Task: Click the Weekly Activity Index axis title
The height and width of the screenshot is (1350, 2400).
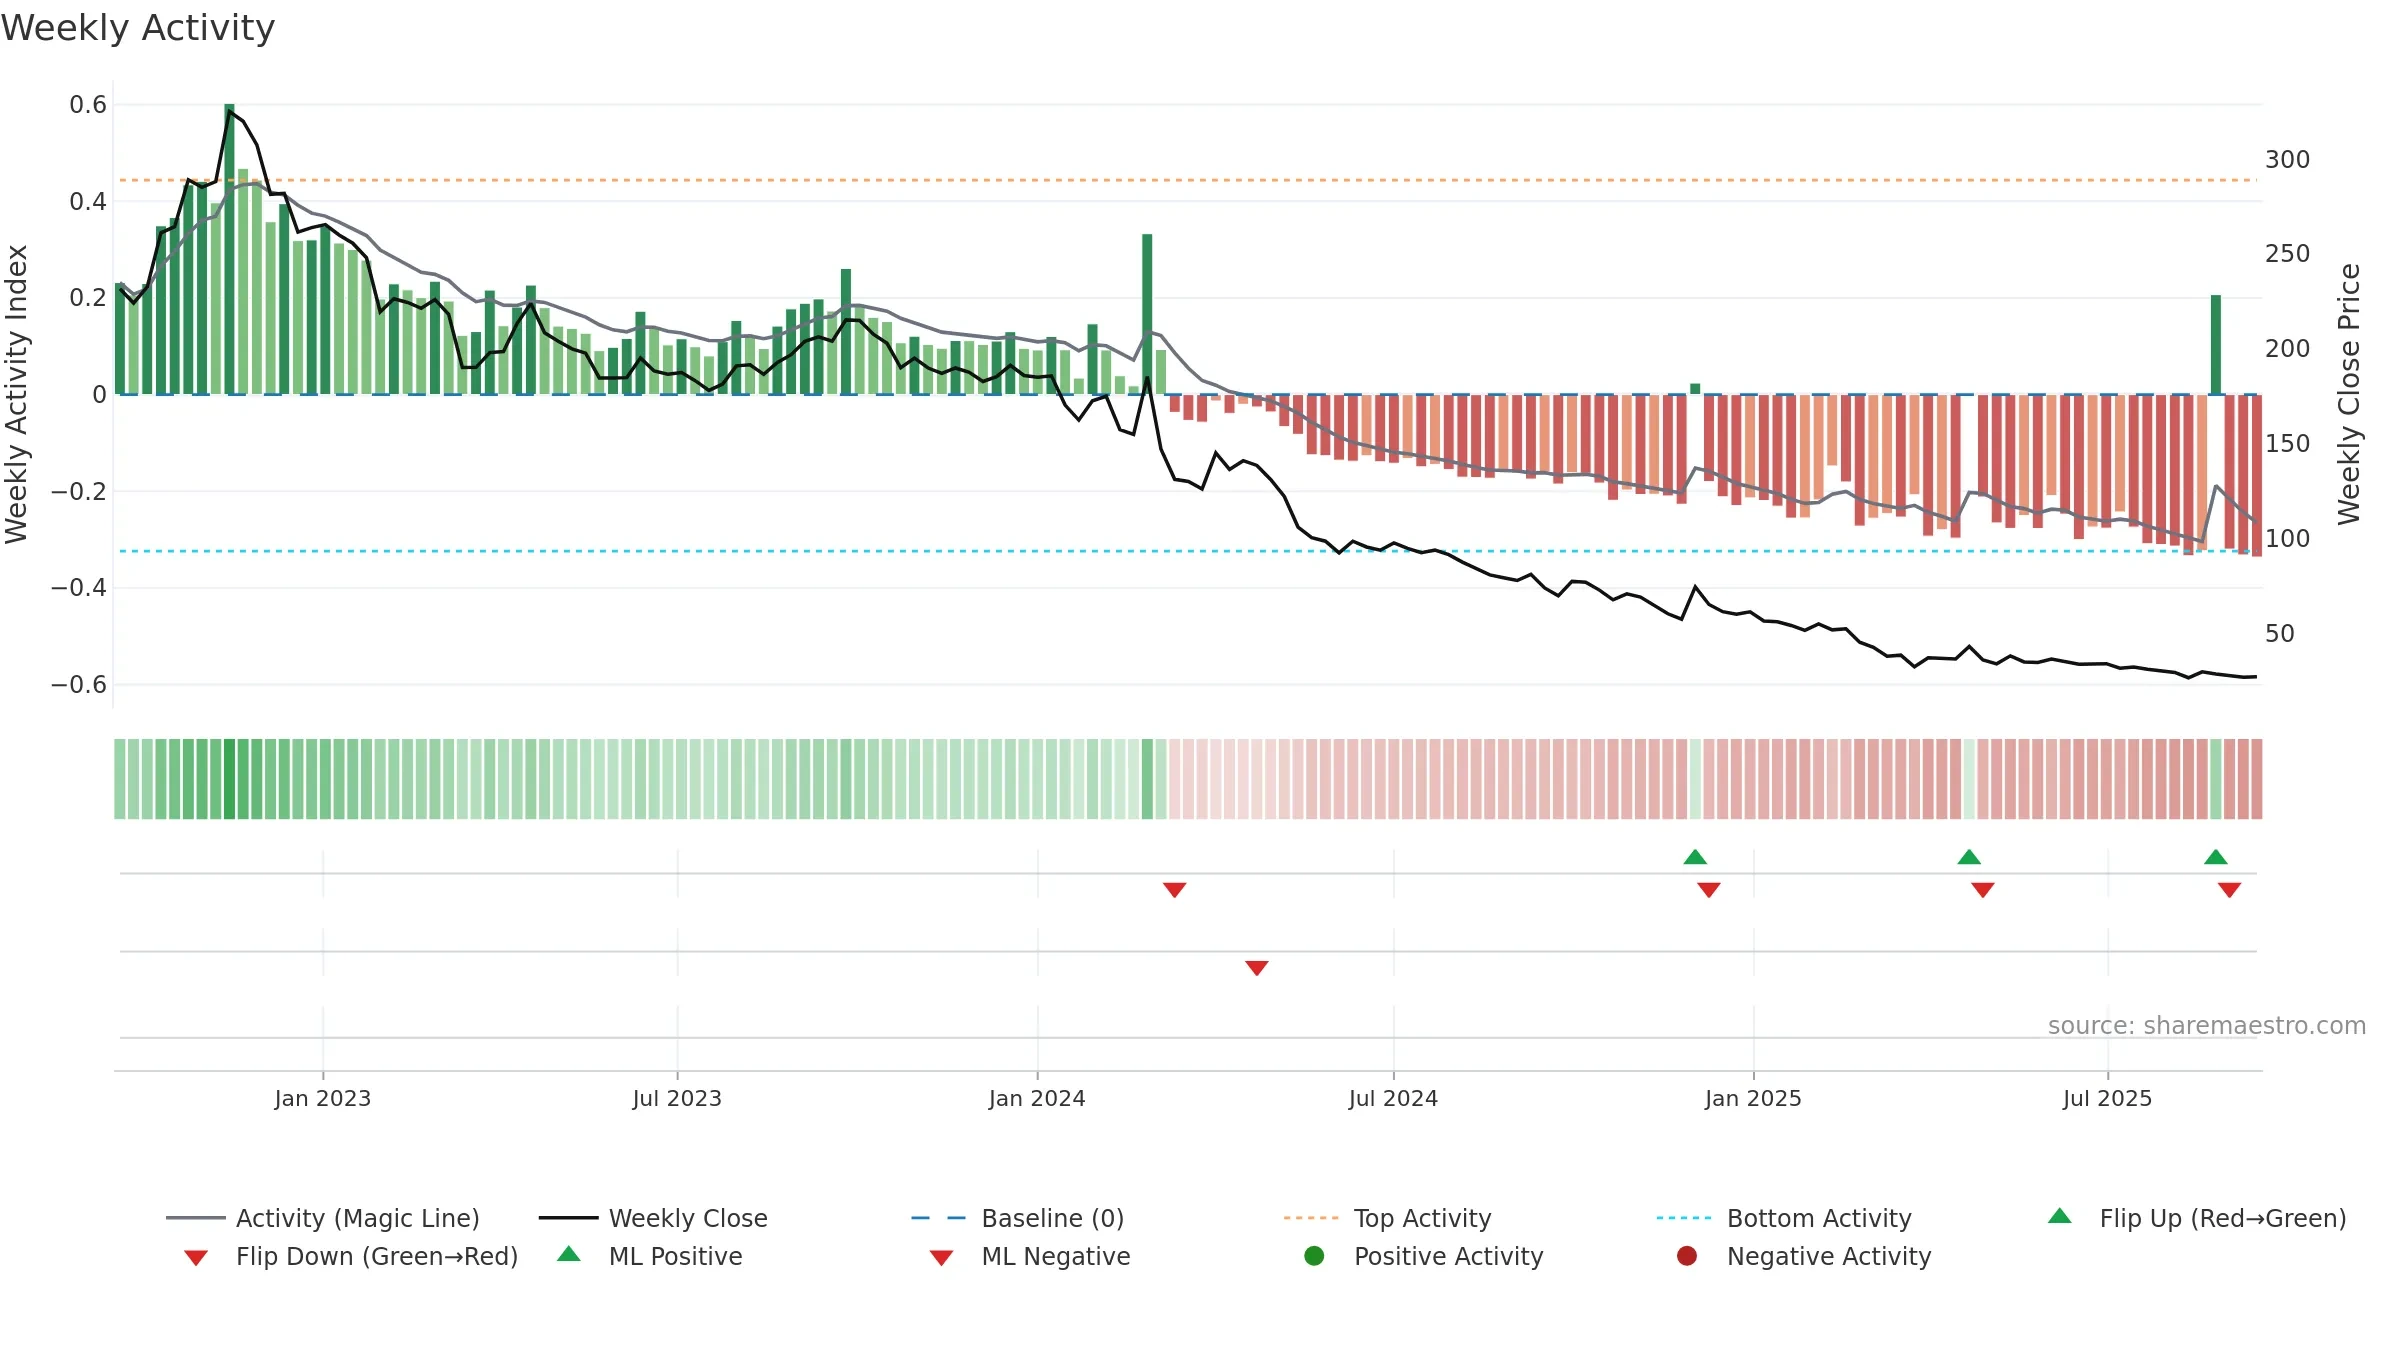Action: click(16, 394)
